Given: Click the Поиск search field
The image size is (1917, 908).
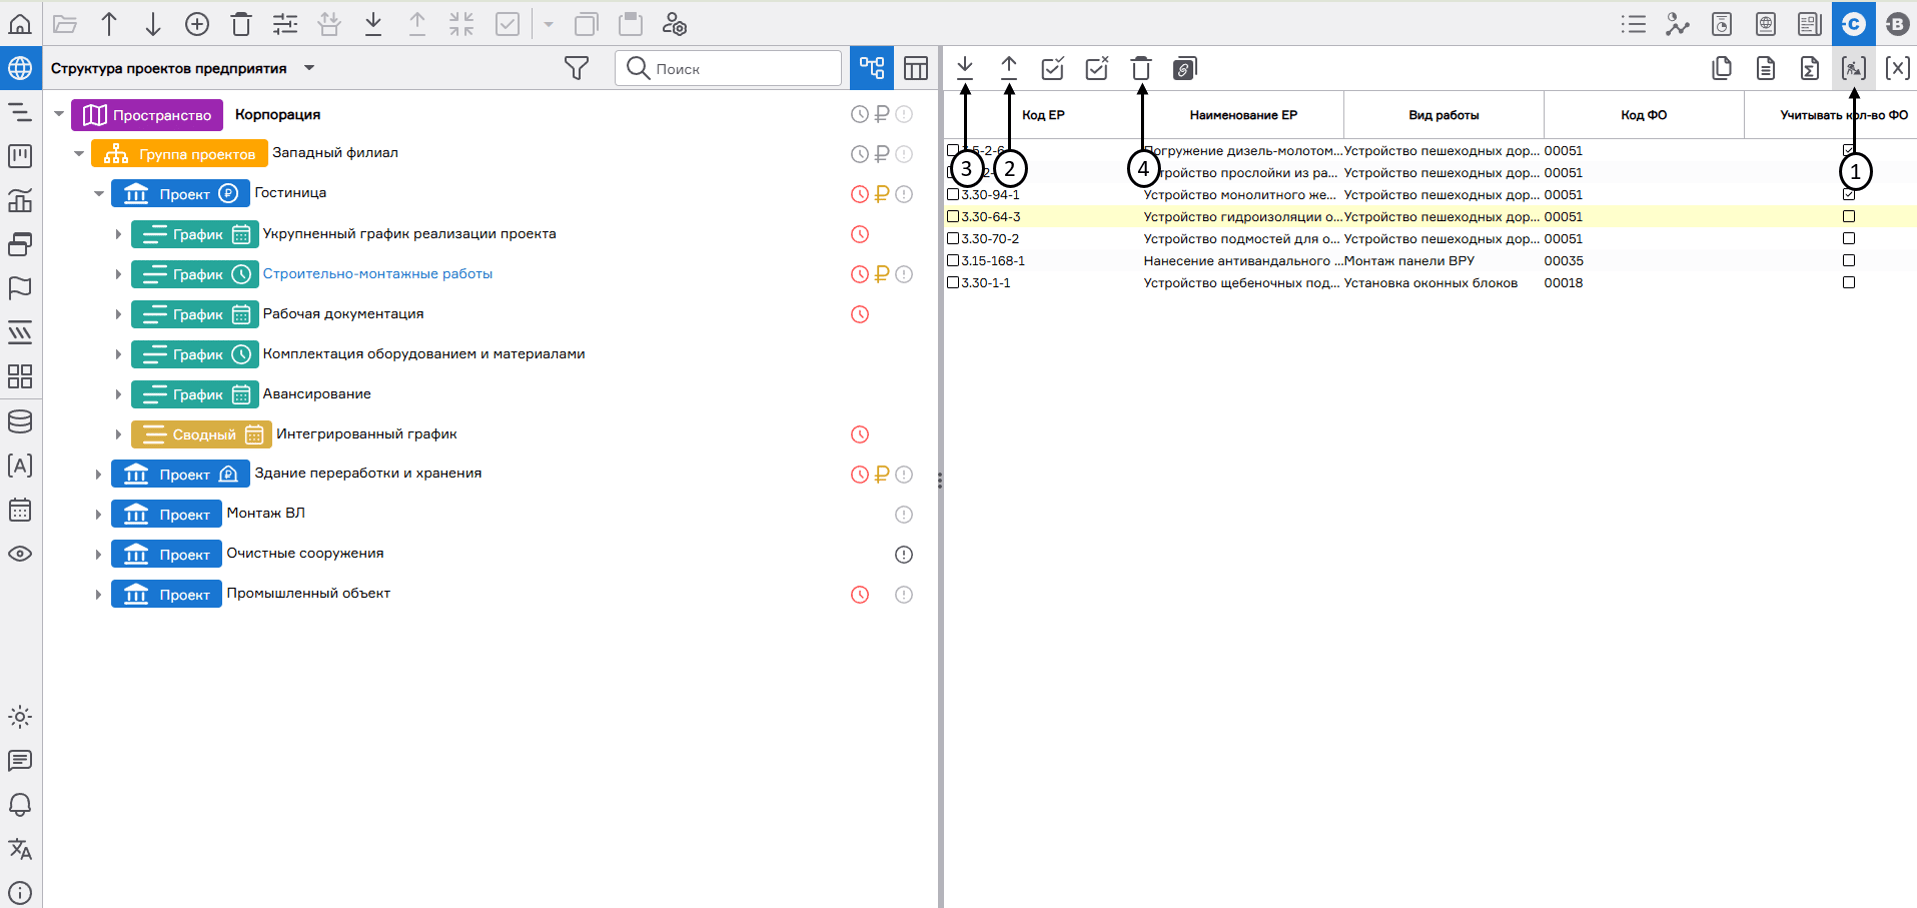Looking at the screenshot, I should (x=740, y=68).
